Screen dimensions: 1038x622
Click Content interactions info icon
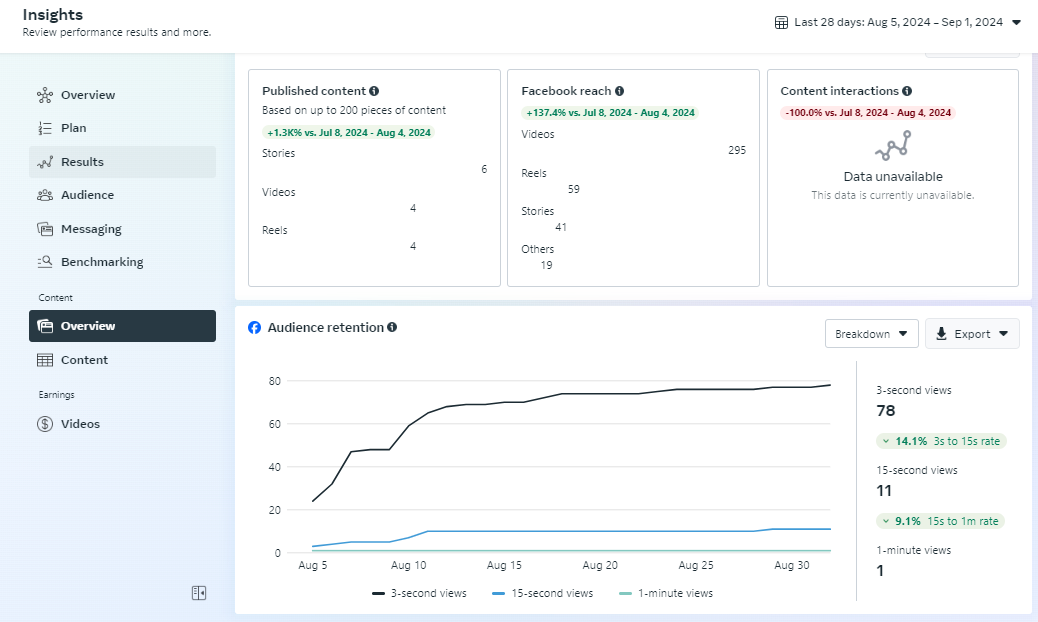[x=908, y=91]
